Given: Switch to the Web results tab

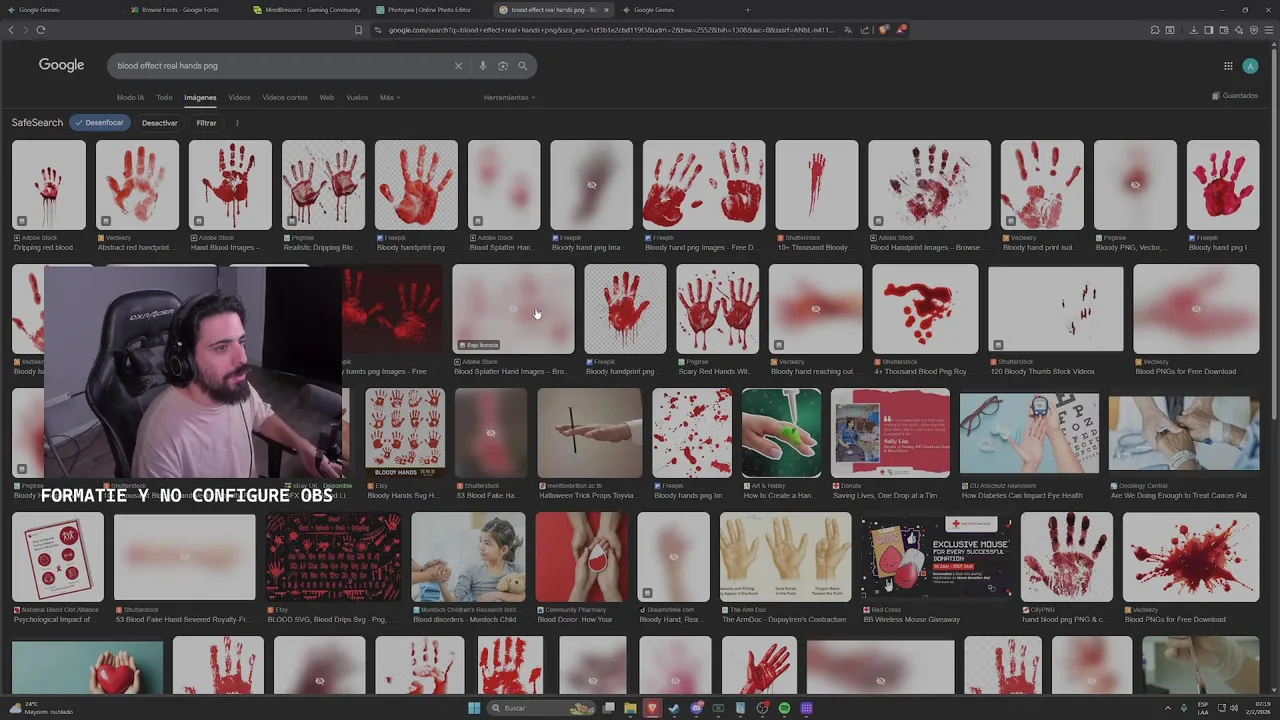Looking at the screenshot, I should coord(327,97).
